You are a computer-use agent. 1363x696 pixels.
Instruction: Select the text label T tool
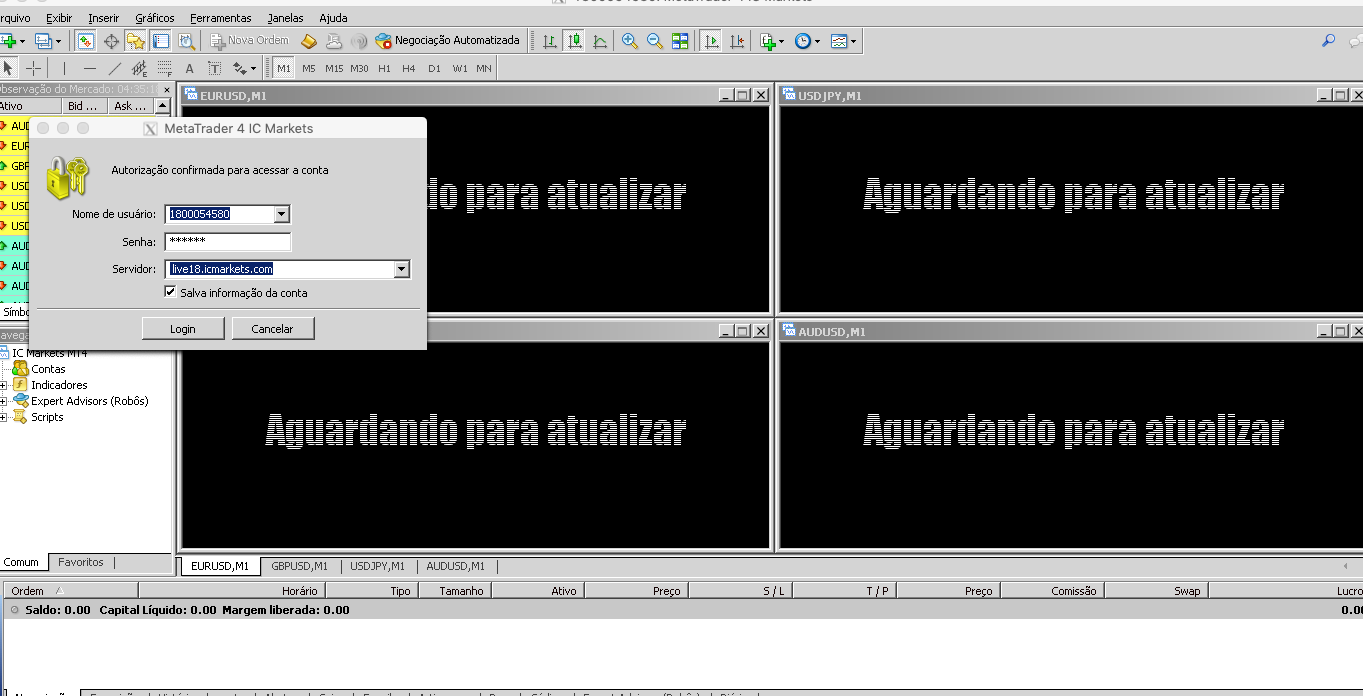(x=214, y=68)
